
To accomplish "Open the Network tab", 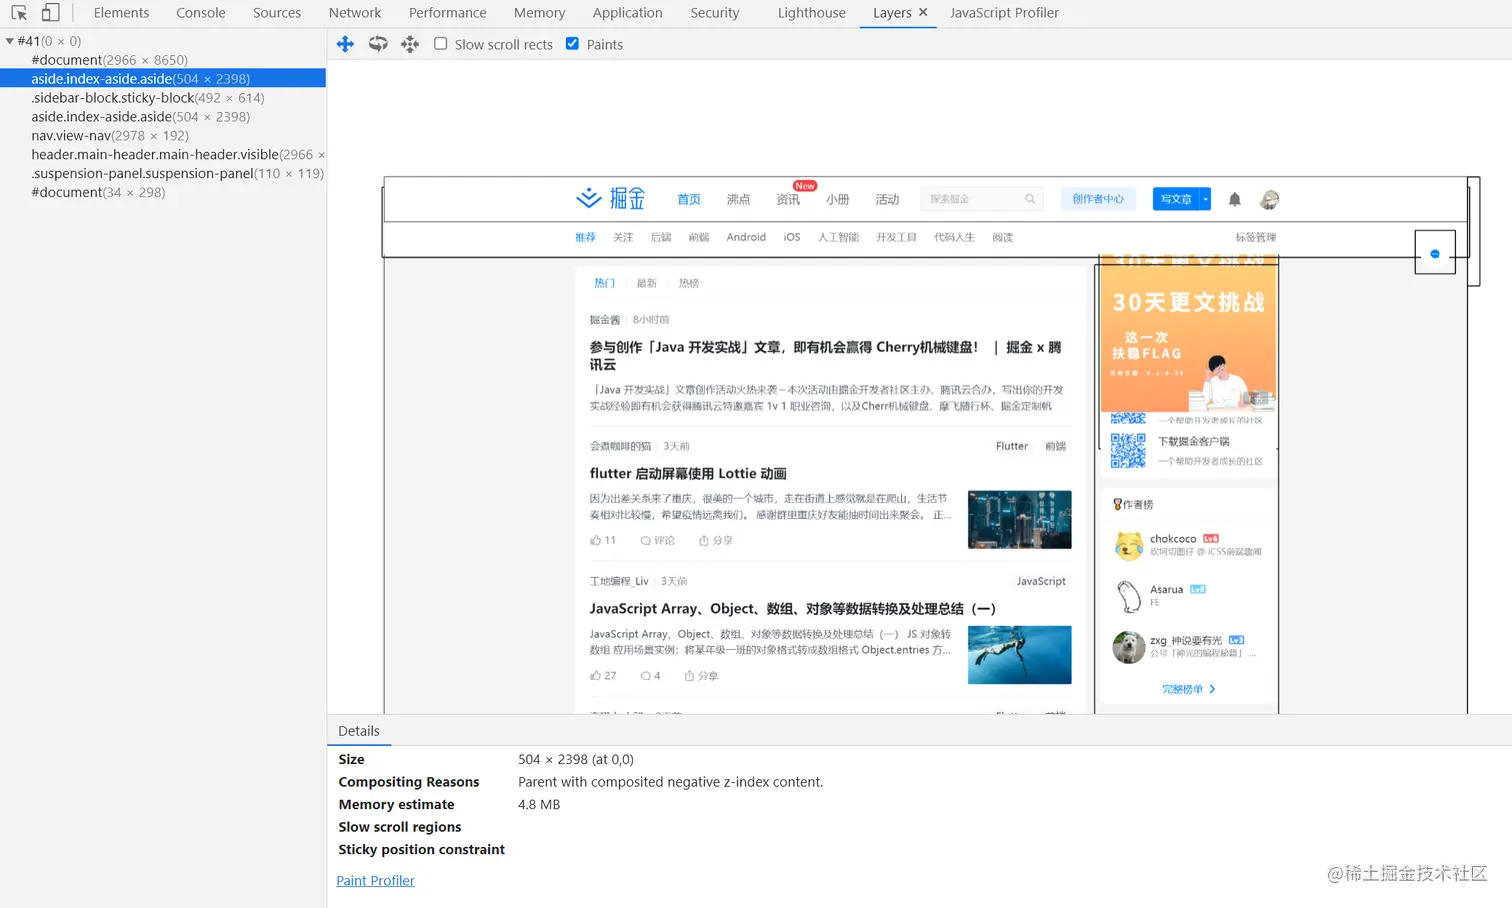I will coord(355,13).
